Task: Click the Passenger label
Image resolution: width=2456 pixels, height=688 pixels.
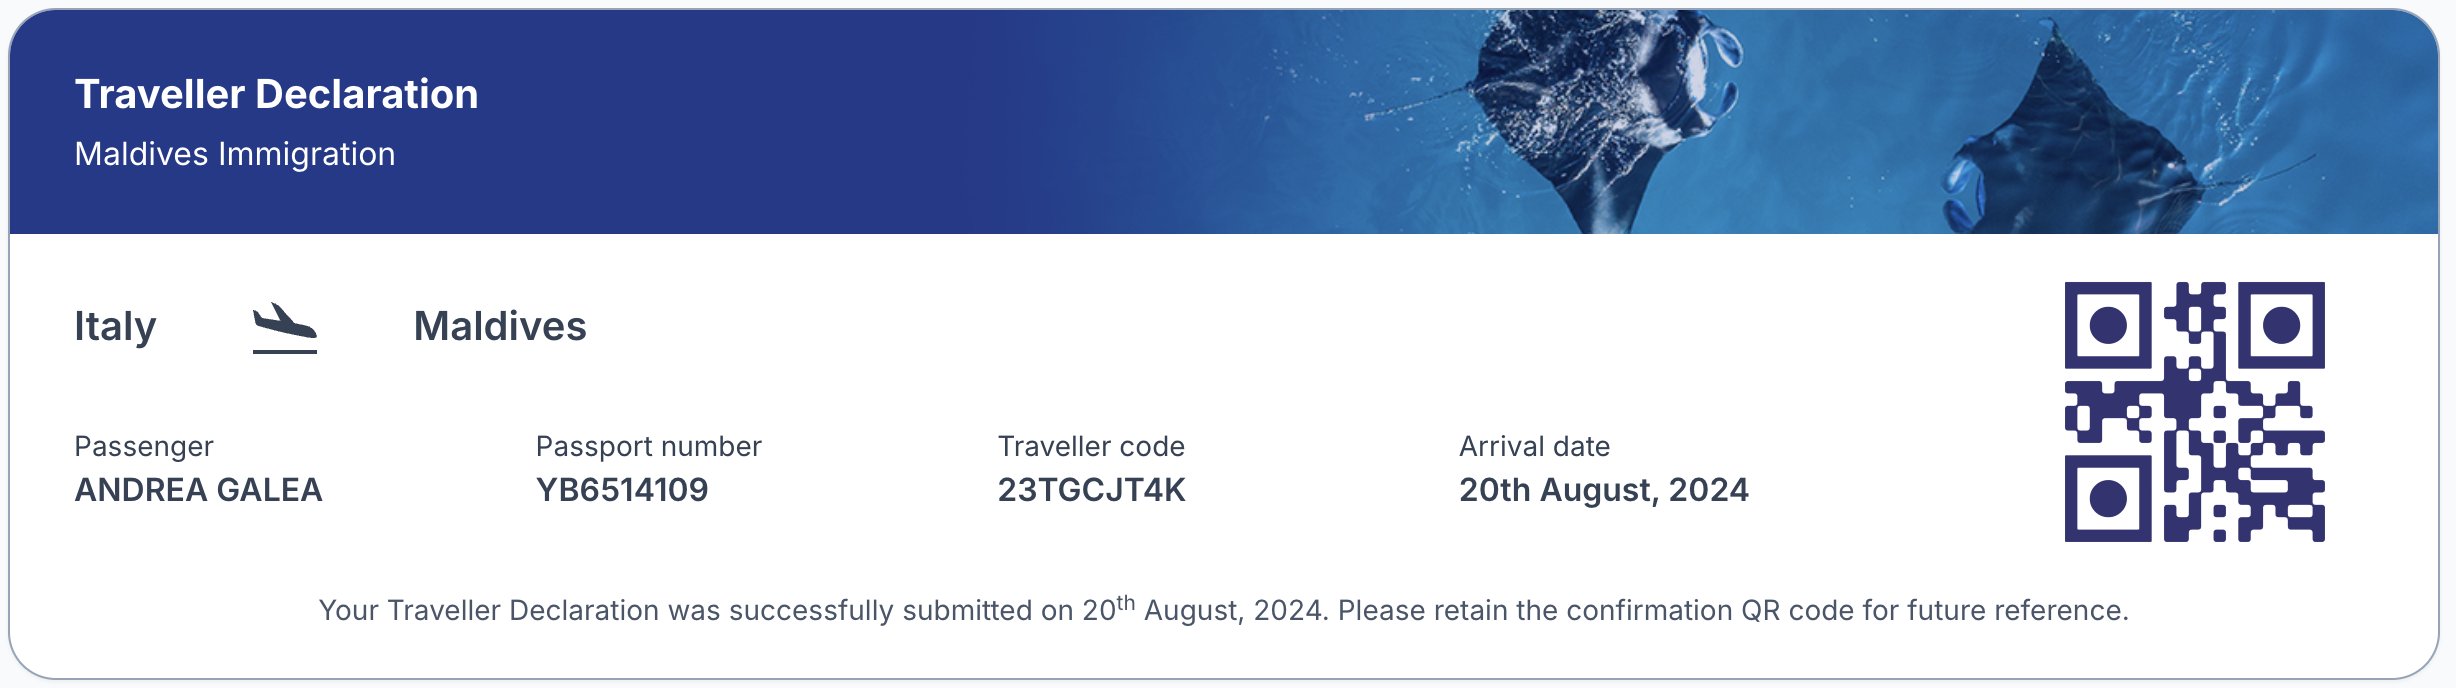Action: (x=144, y=446)
